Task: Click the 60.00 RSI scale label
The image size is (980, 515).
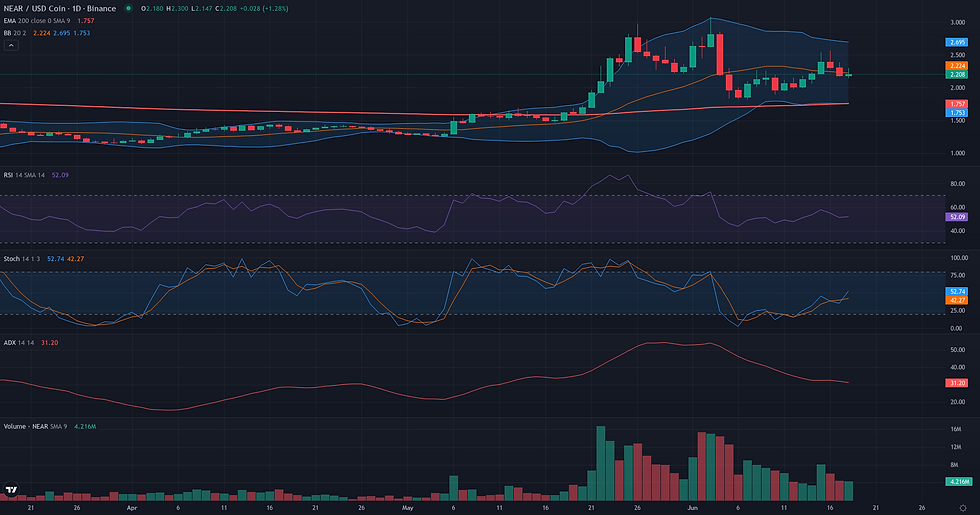Action: coord(957,208)
